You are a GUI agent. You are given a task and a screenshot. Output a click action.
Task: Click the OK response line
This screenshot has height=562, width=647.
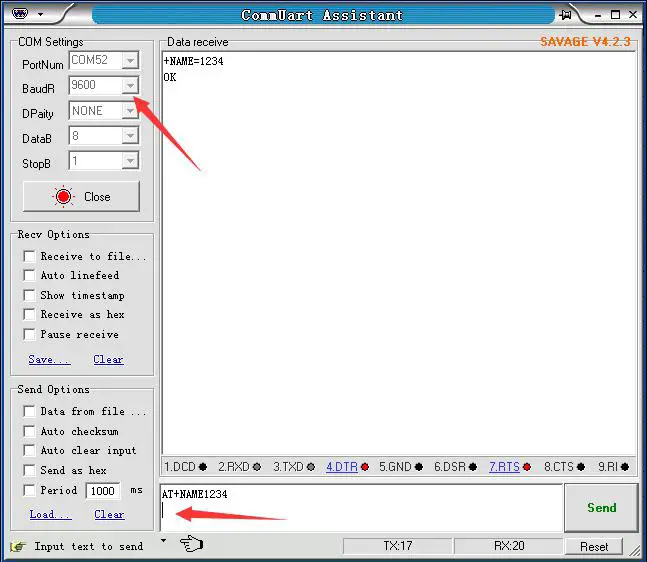[x=170, y=77]
